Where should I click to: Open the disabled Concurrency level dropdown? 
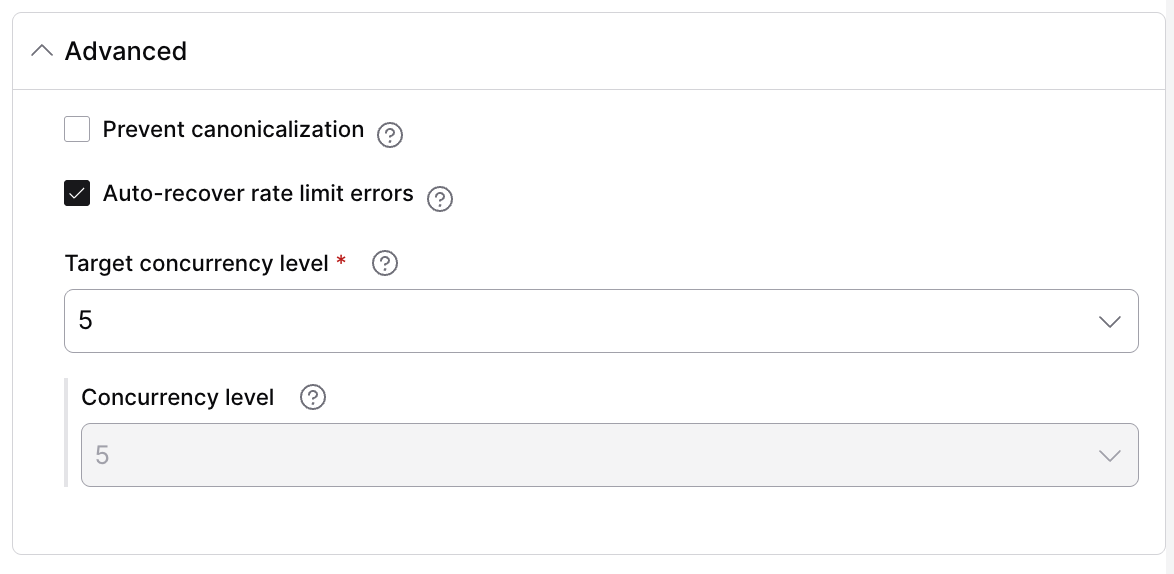(609, 455)
